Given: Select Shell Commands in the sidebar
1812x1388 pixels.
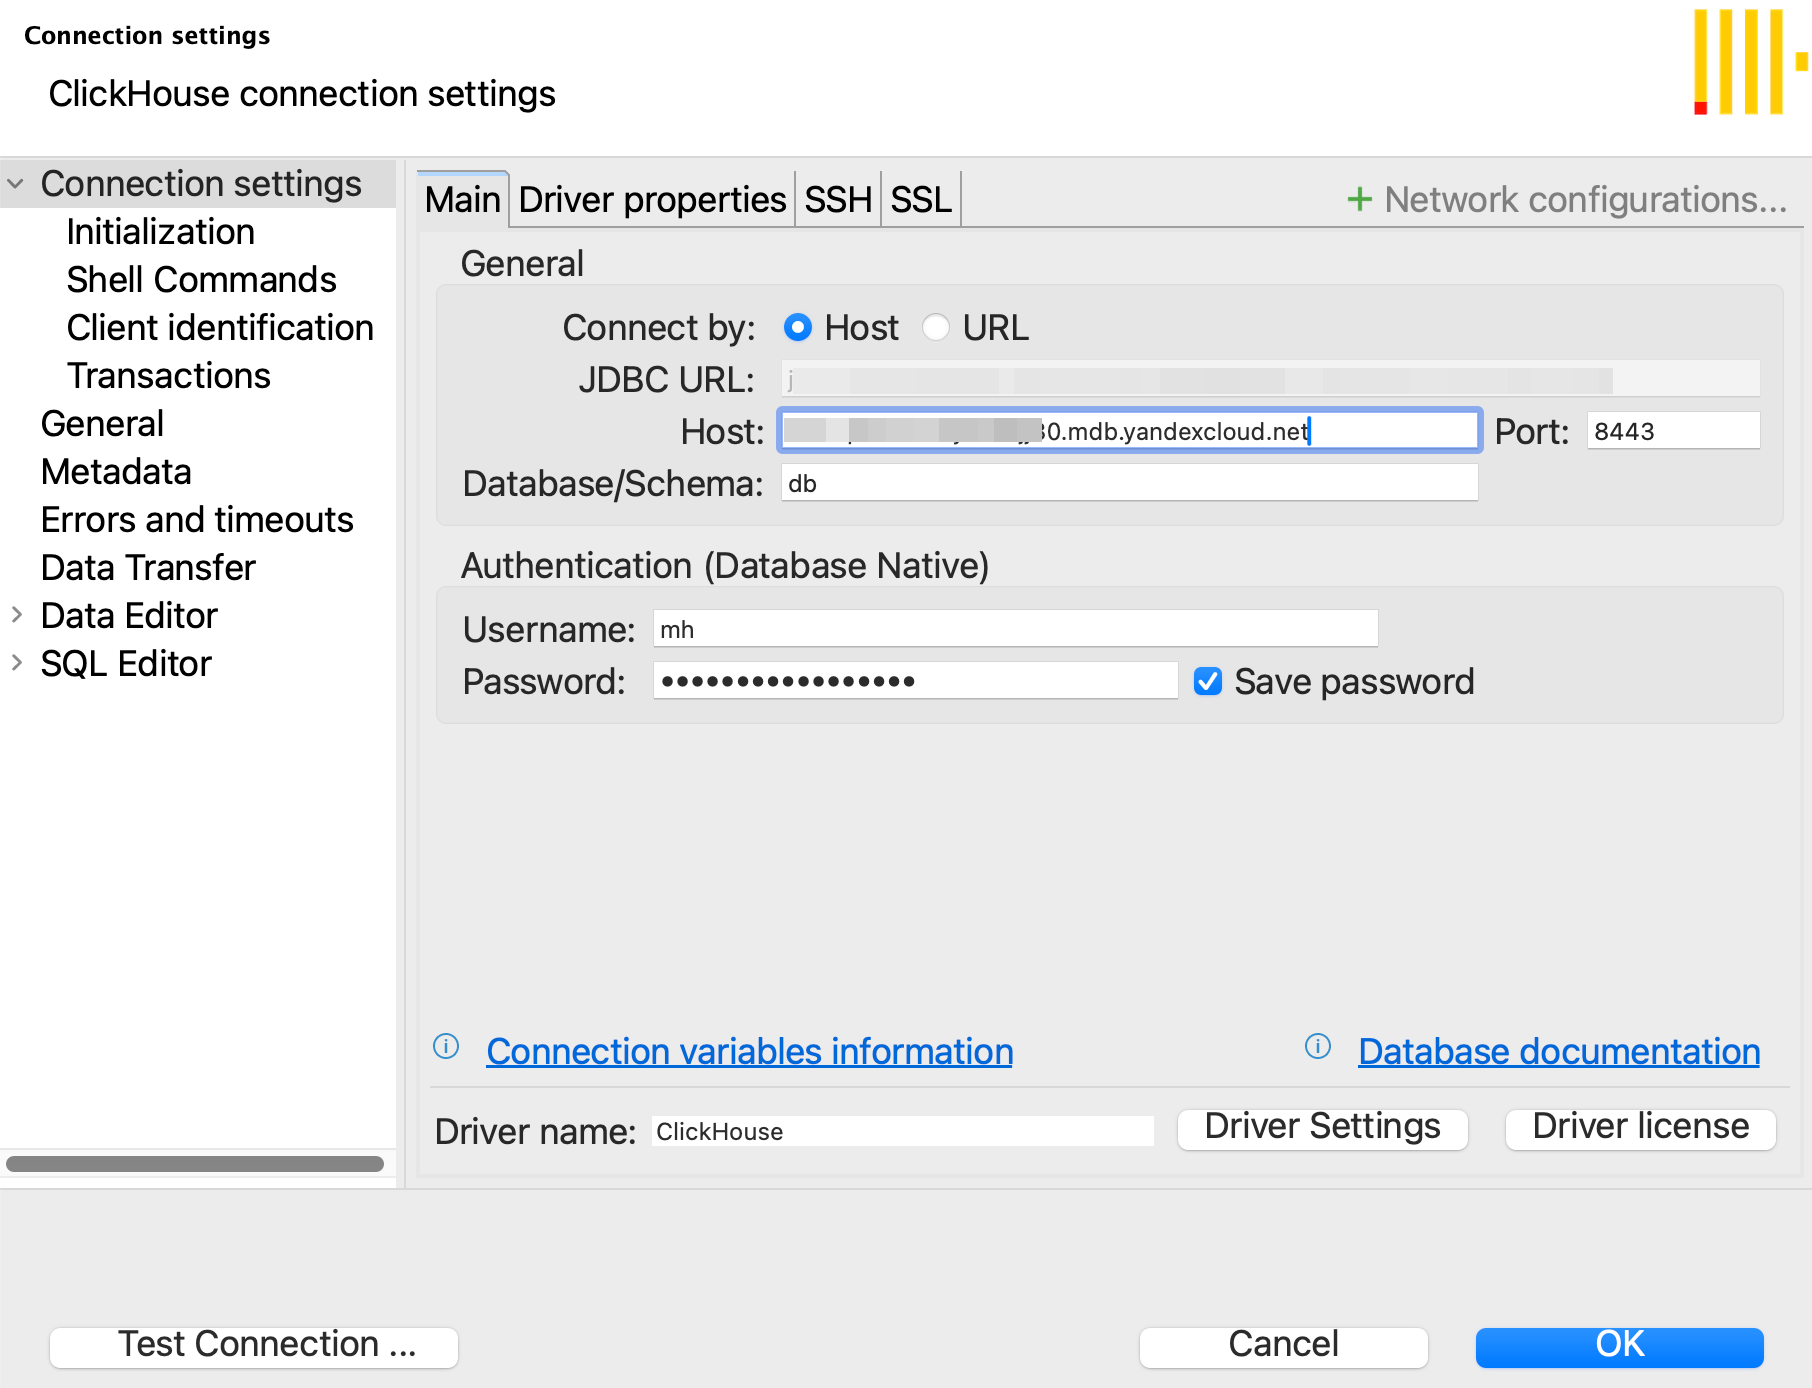Looking at the screenshot, I should coord(201,280).
